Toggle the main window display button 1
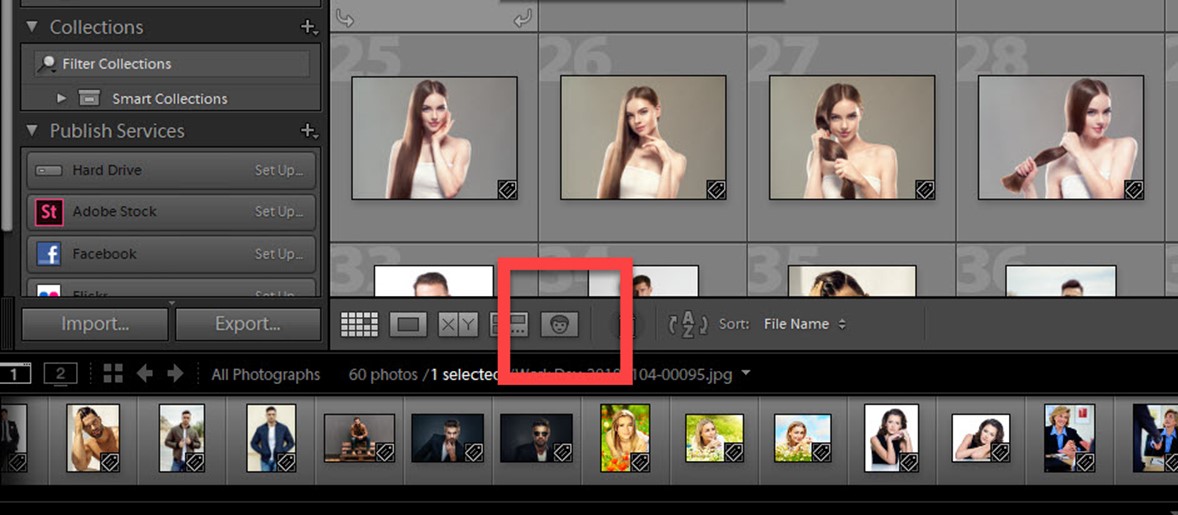Screen dimensions: 1178x515 point(14,374)
